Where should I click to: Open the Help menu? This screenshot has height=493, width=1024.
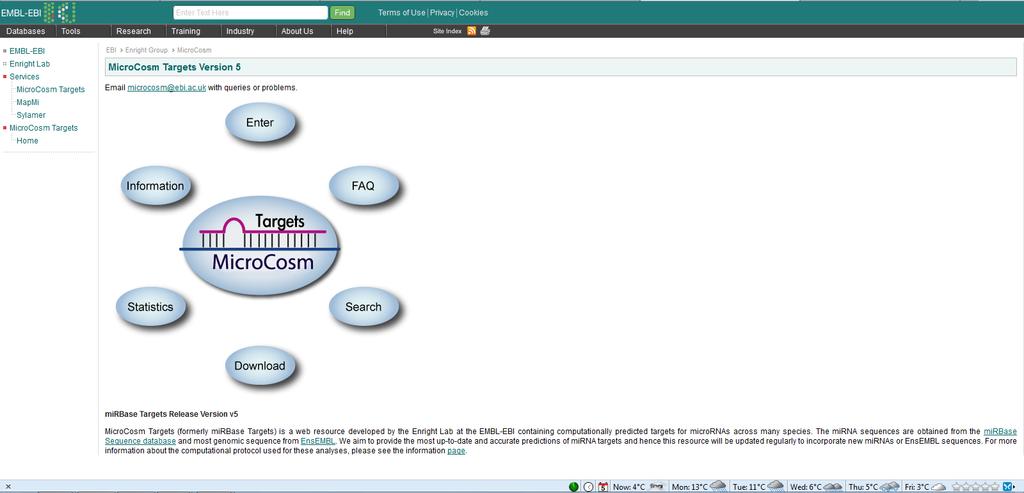coord(345,31)
